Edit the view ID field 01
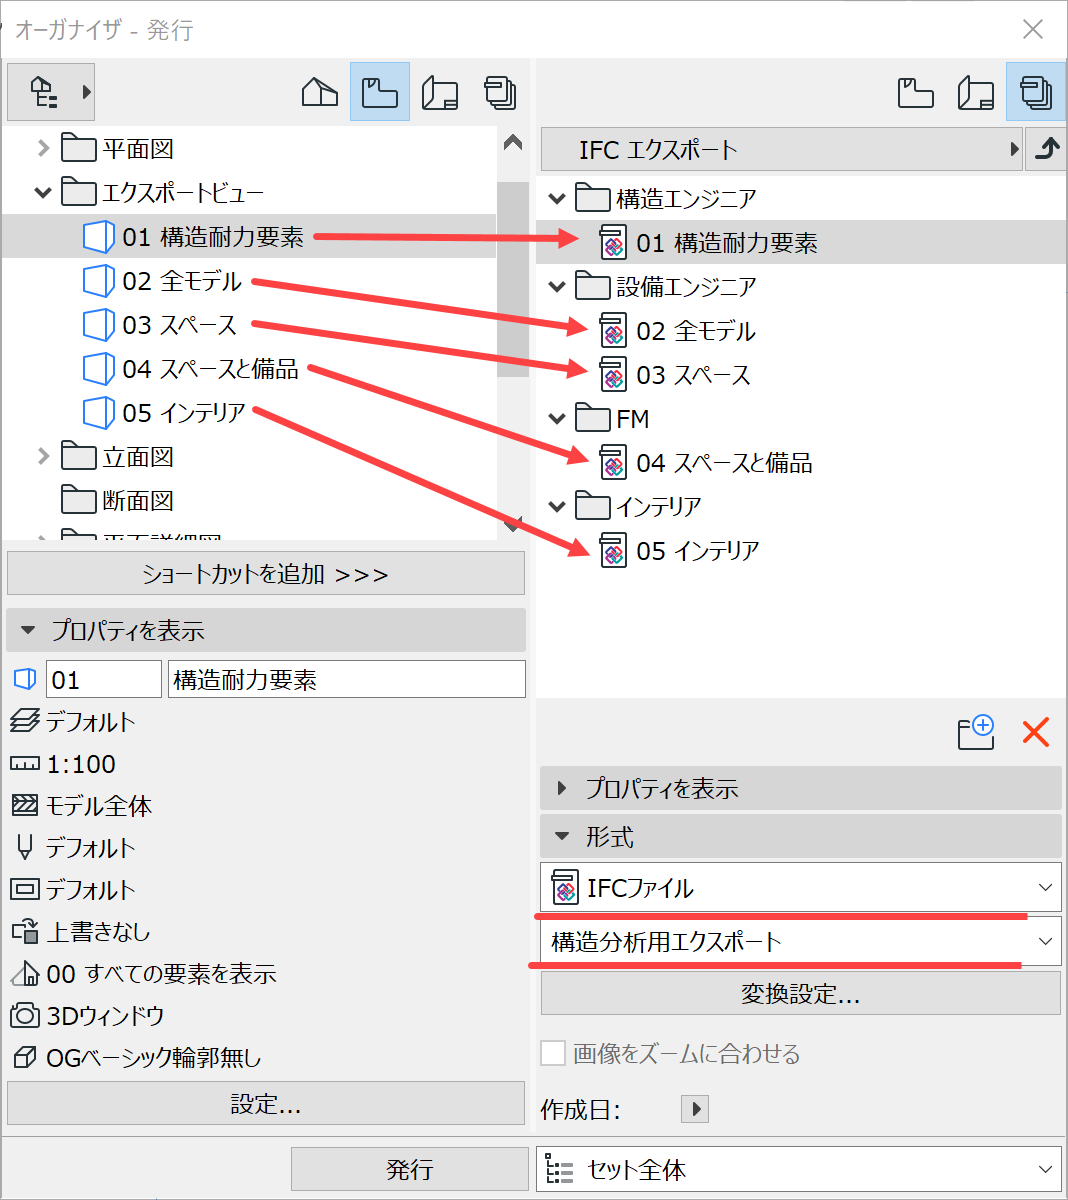 click(x=104, y=680)
